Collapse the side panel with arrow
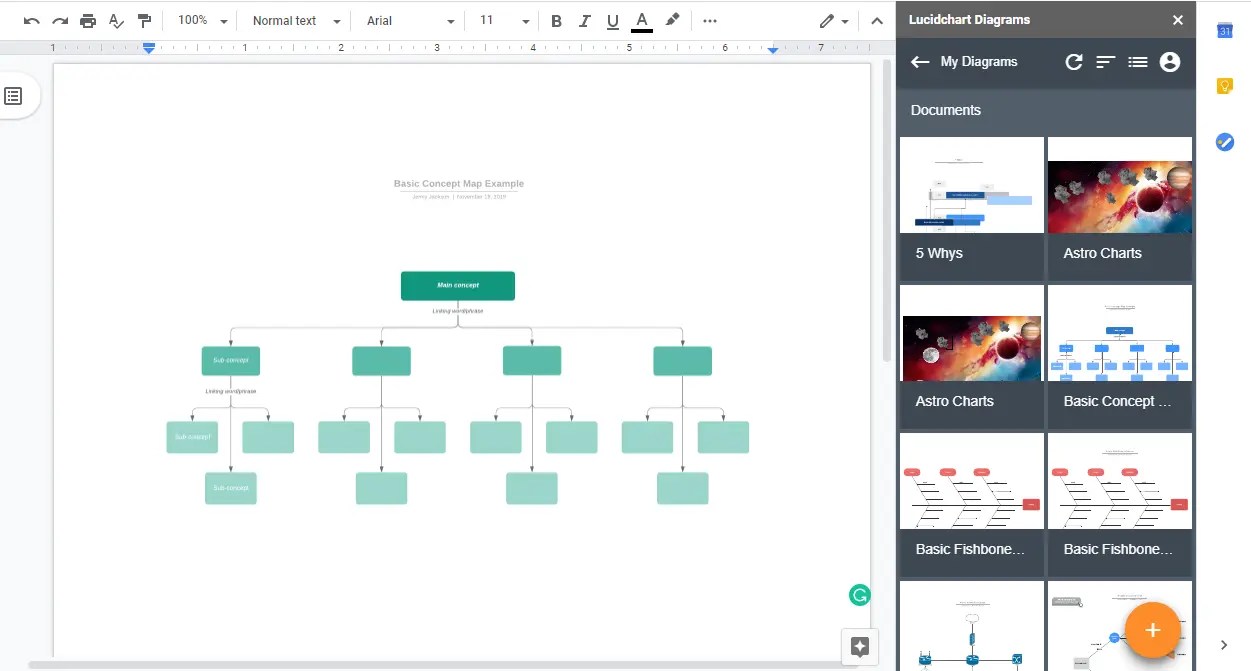 tap(1224, 645)
